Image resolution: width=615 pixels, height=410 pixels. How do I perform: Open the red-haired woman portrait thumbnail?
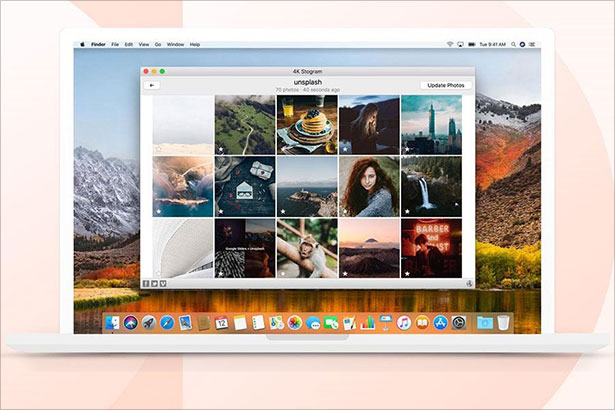pyautogui.click(x=369, y=186)
